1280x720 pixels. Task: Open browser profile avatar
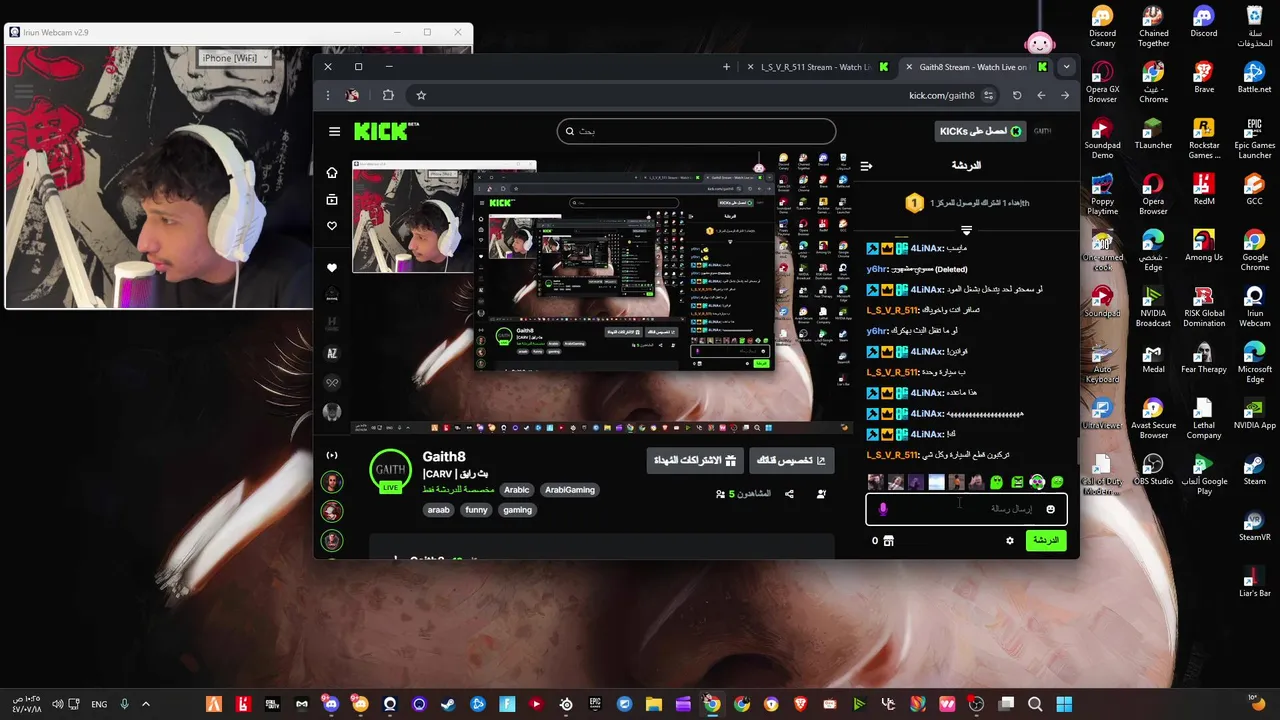coord(352,95)
